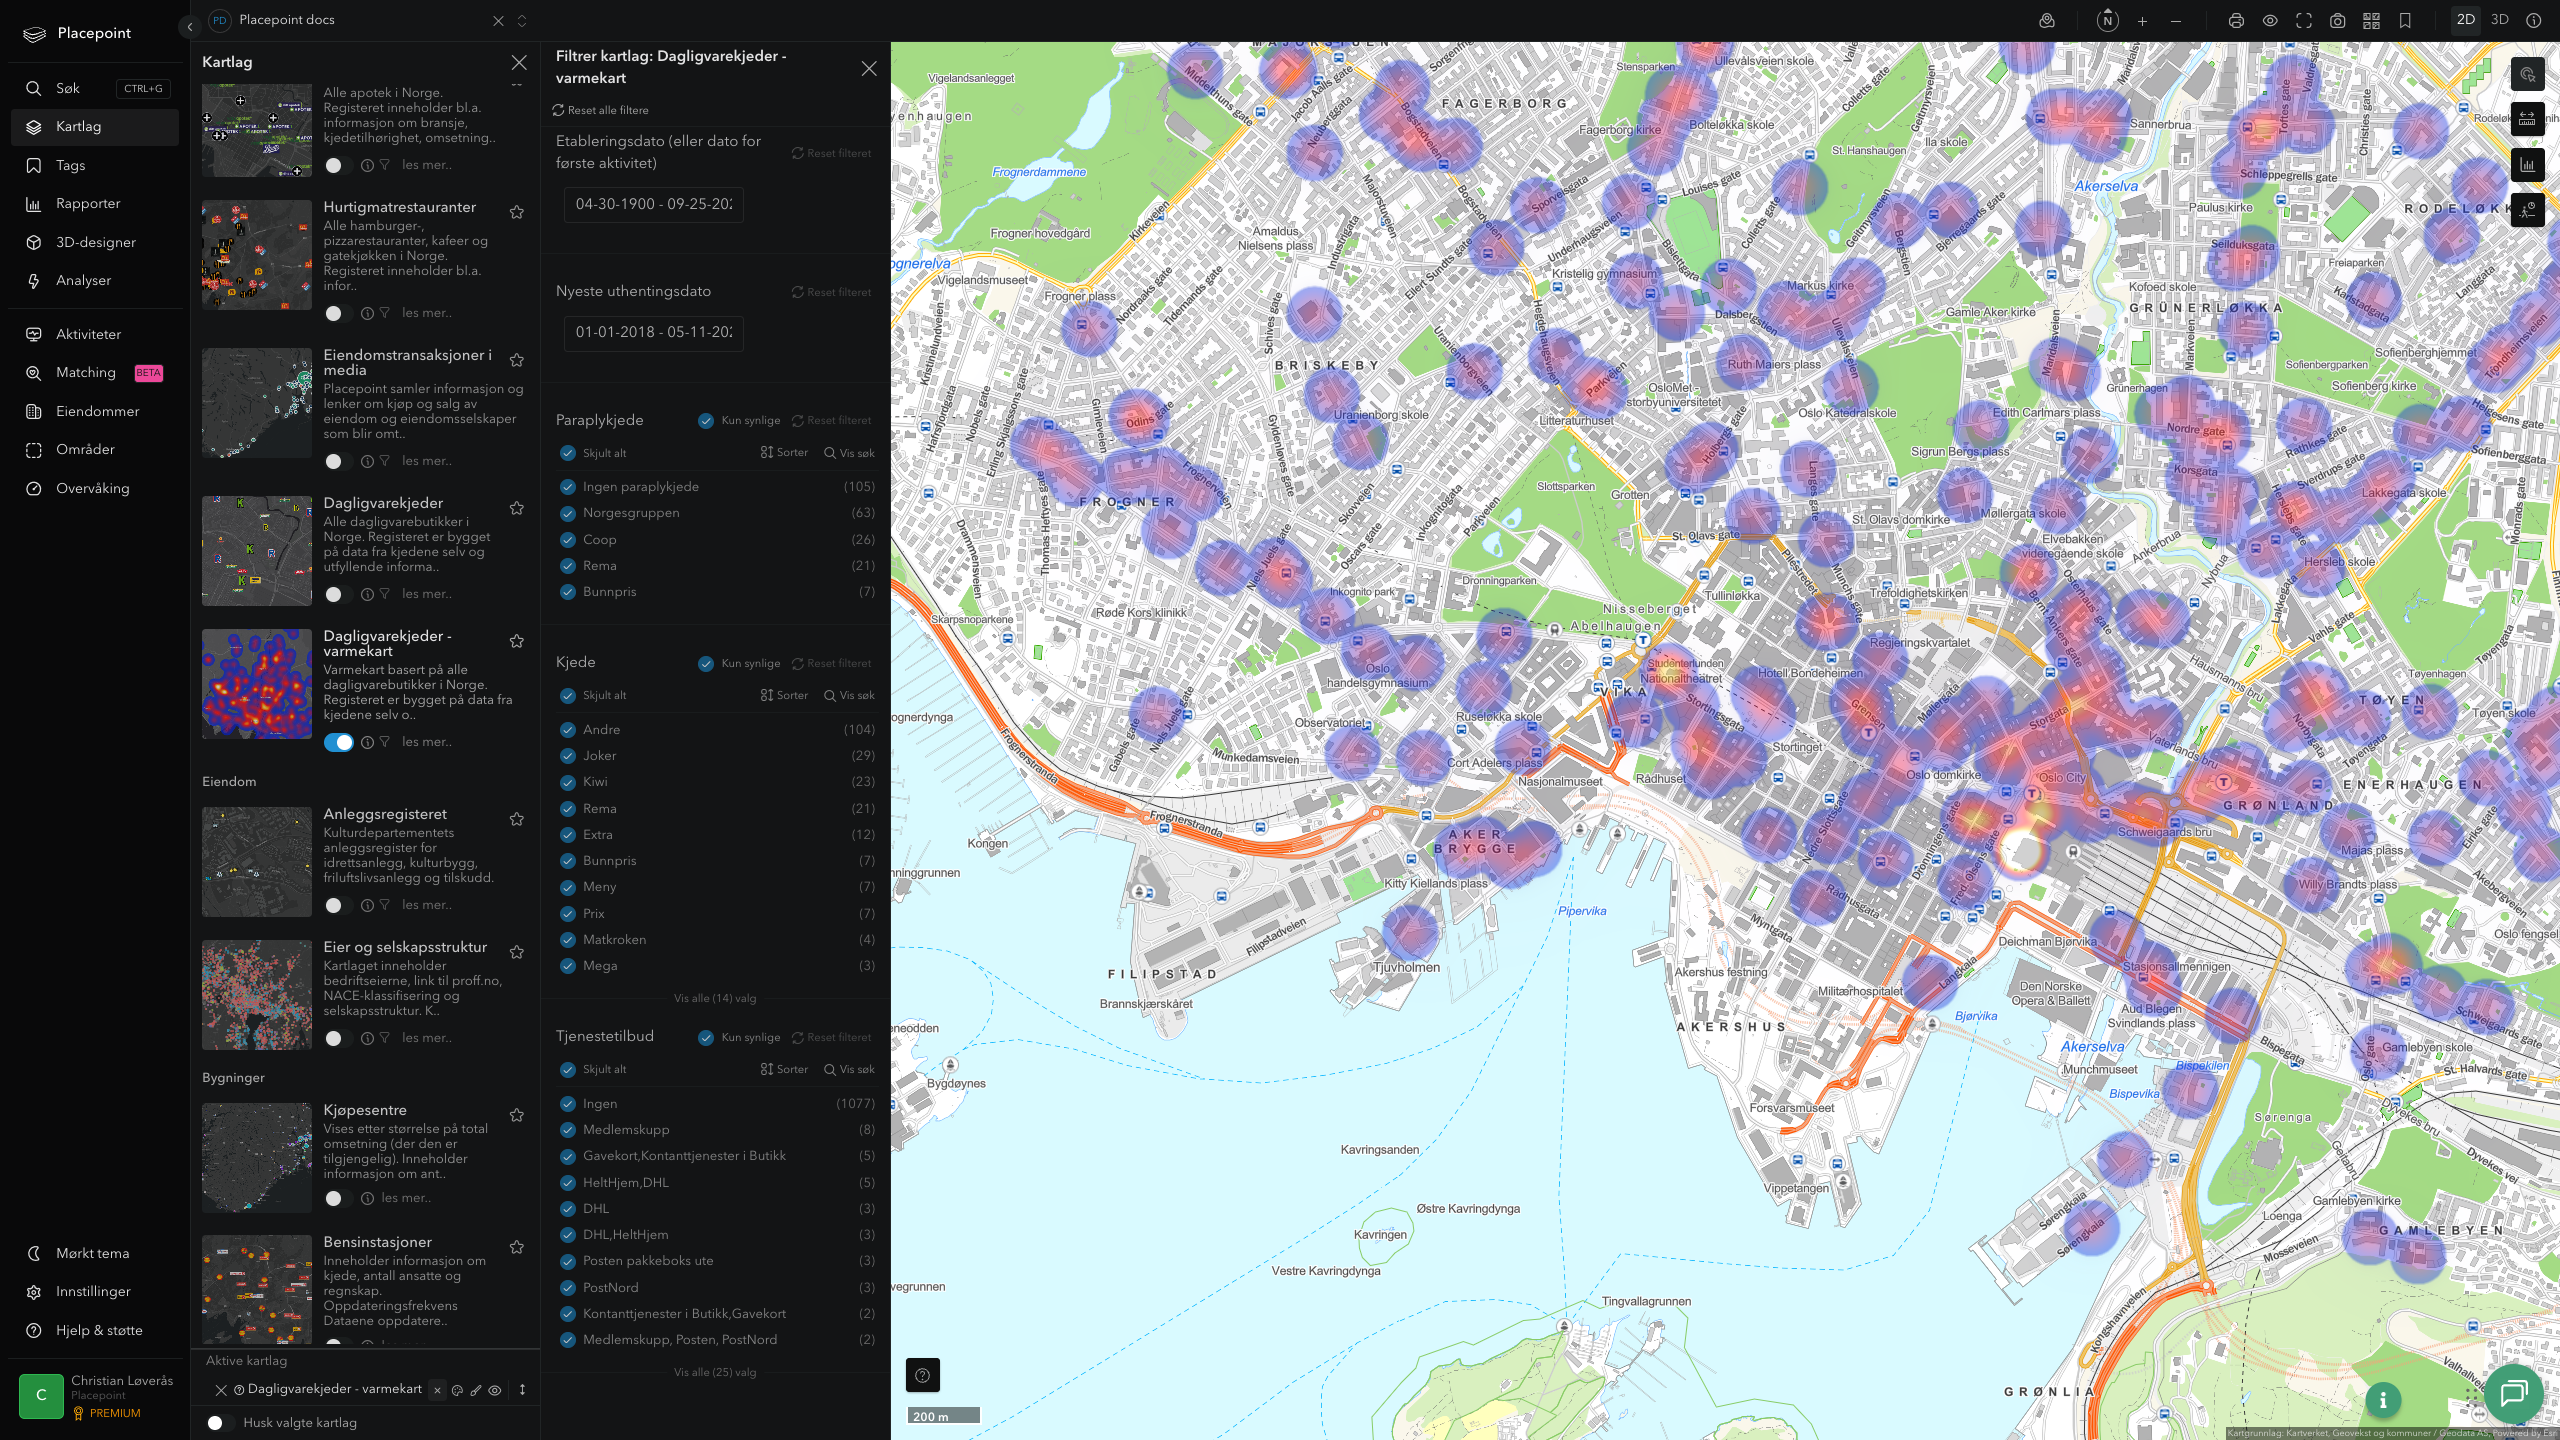Screen dimensions: 2560x1440
Task: Expand les mer for Dagligvarekjeder - varmekart
Action: click(427, 742)
